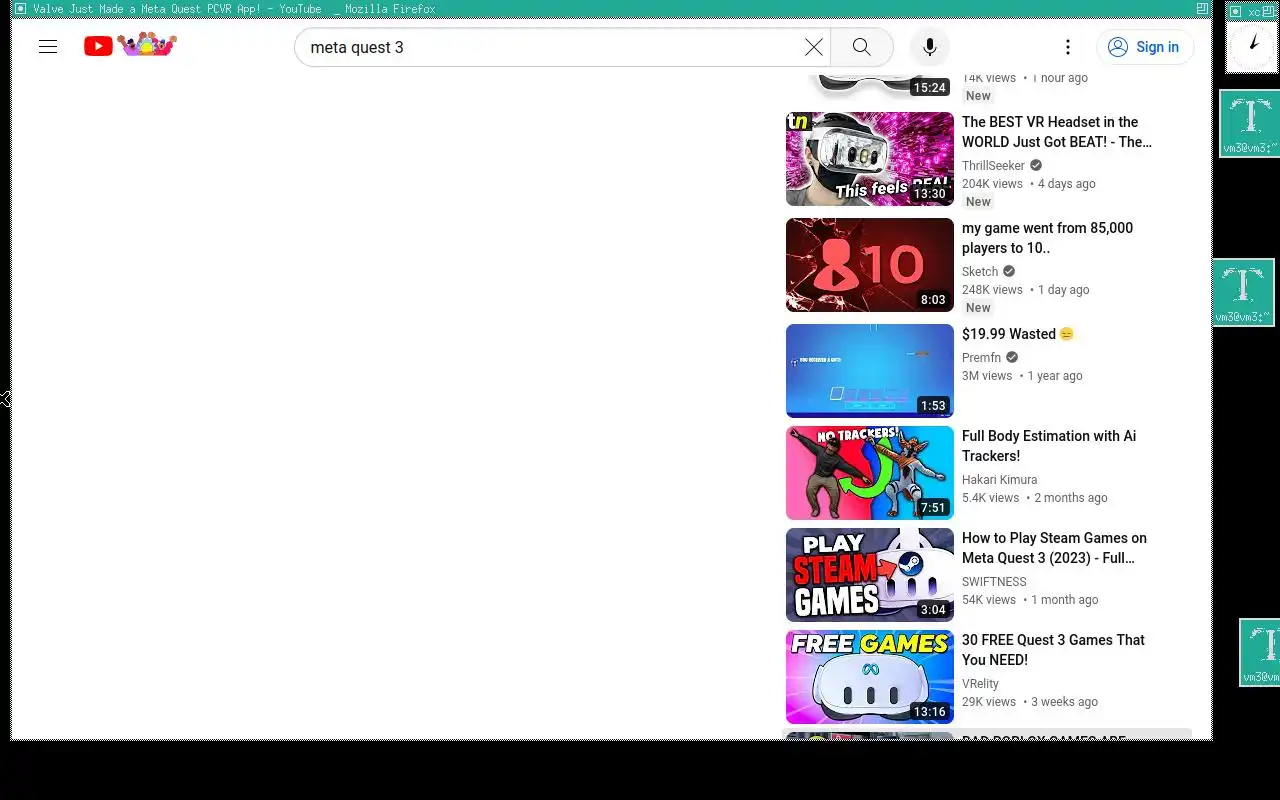The height and width of the screenshot is (800, 1280).
Task: Click 3M views text under Premfn
Action: click(987, 376)
